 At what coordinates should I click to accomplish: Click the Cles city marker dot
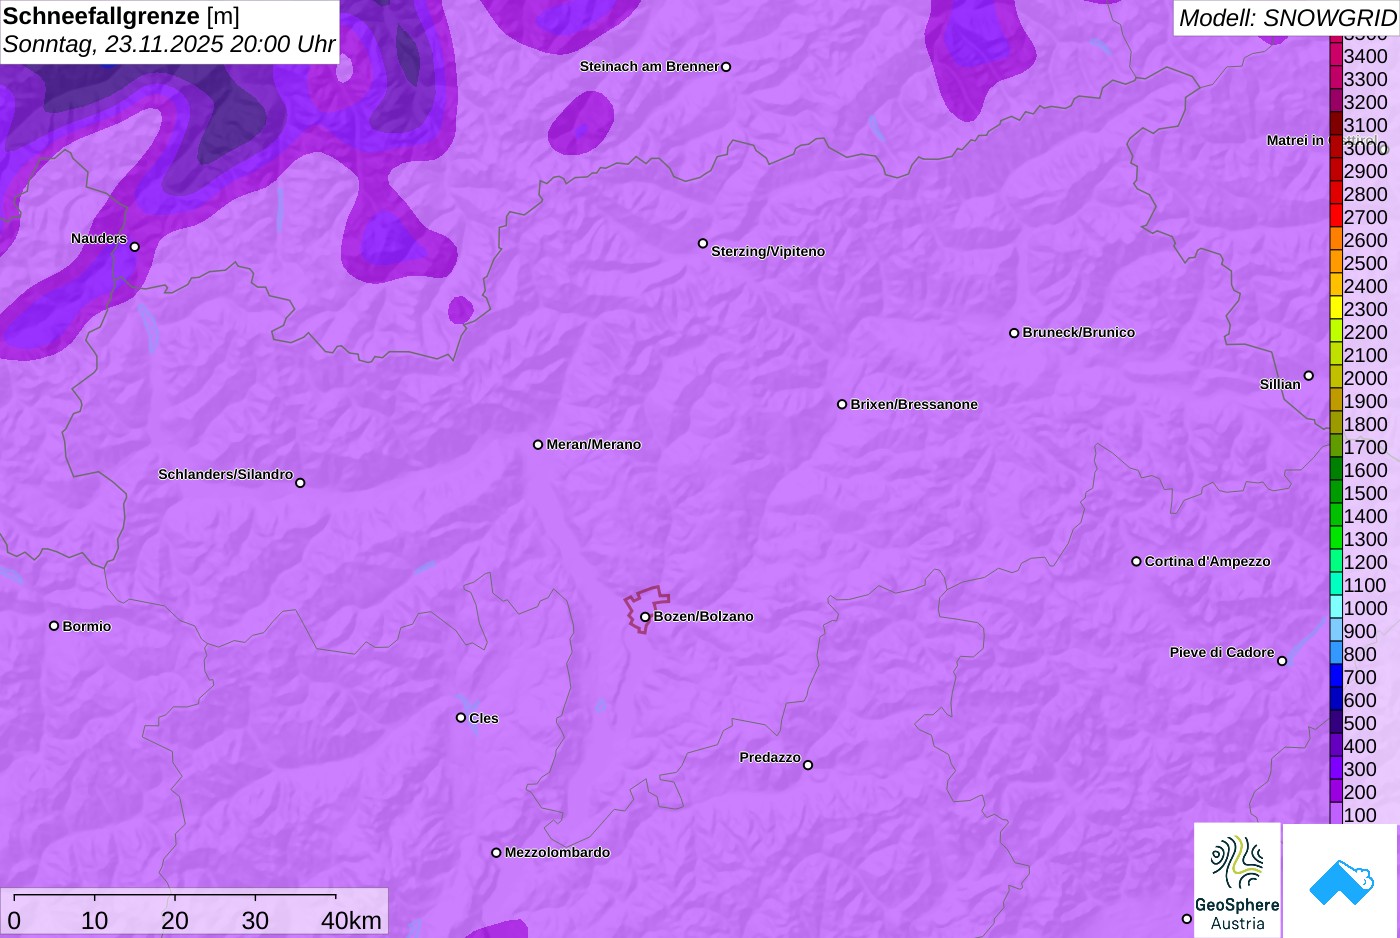[461, 718]
